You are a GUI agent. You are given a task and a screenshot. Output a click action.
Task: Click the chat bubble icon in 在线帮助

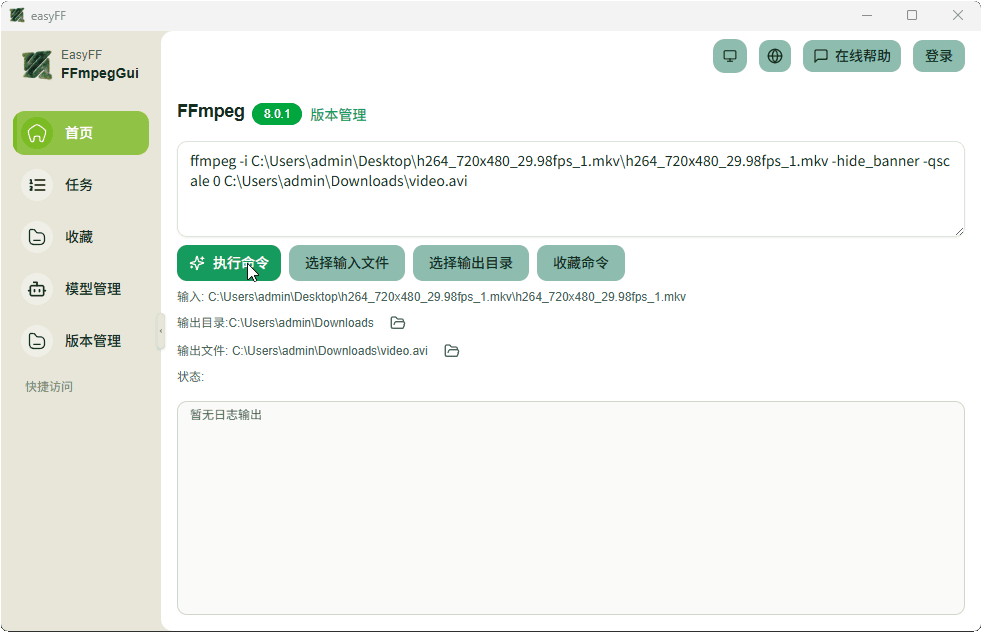pos(820,56)
